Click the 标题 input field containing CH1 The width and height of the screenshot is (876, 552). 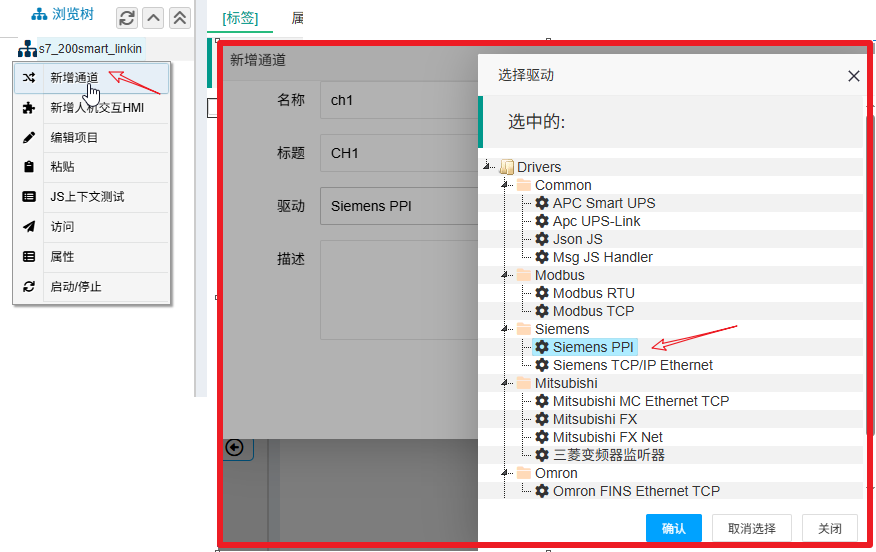tap(399, 153)
